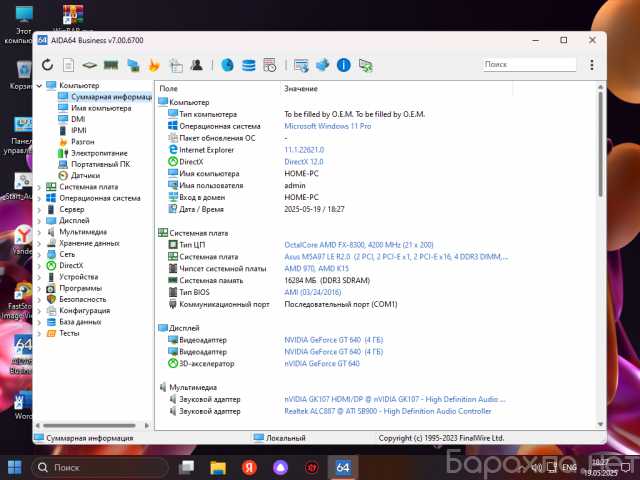Screen dimensions: 640x480
Task: Open the Windows Start menu
Action: pos(15,467)
